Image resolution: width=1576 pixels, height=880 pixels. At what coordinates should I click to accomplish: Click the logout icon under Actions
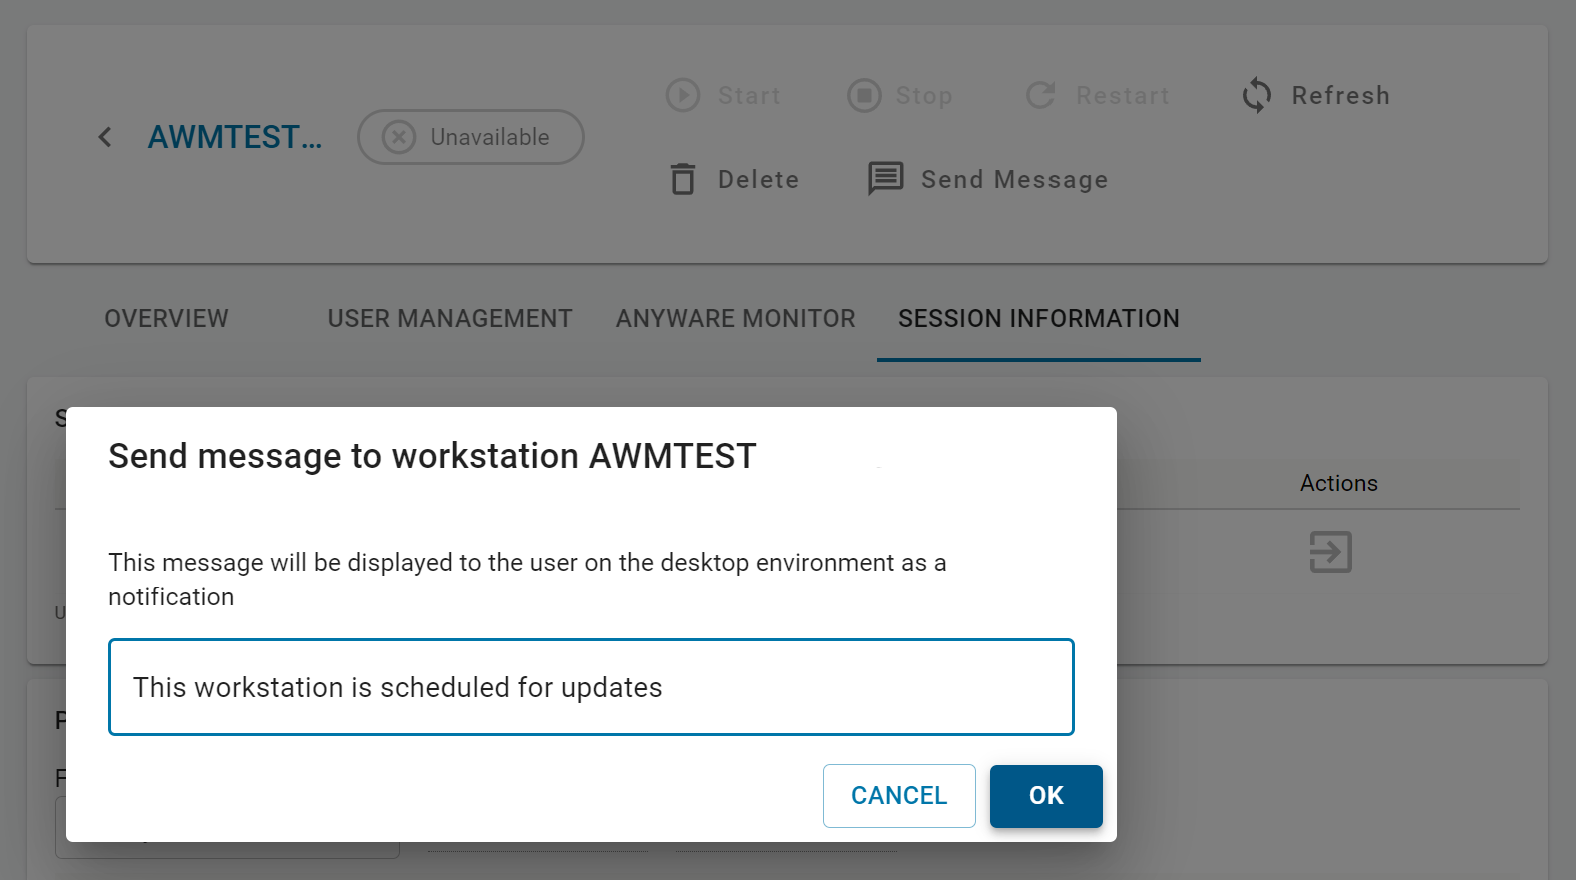coord(1330,552)
